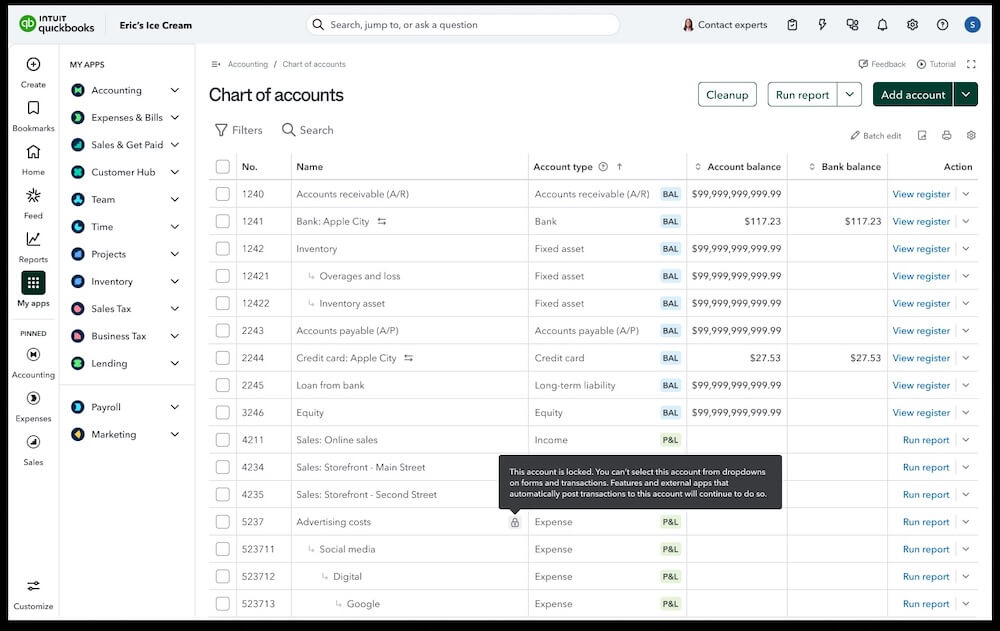
Task: Click the fullscreen expand icon
Action: pos(971,64)
